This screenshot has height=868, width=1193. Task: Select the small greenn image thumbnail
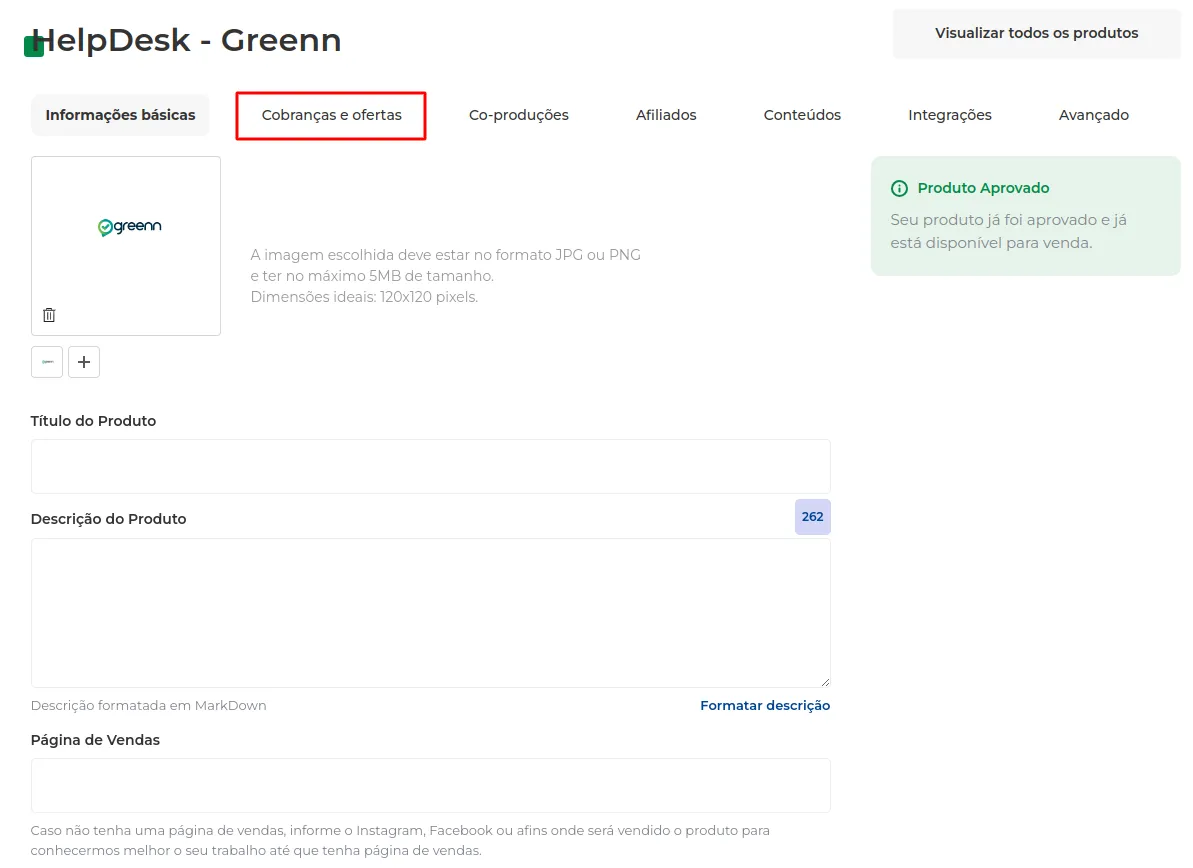47,362
